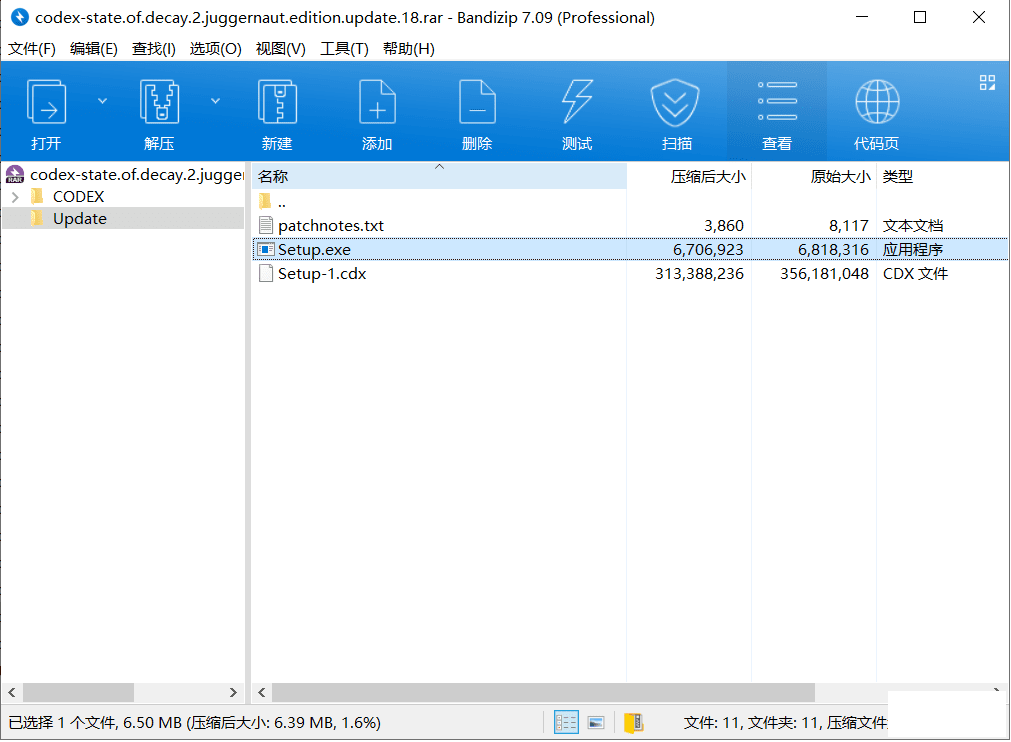1011x742 pixels.
Task: Click the Open (打开) archive toolbar icon
Action: [x=46, y=102]
